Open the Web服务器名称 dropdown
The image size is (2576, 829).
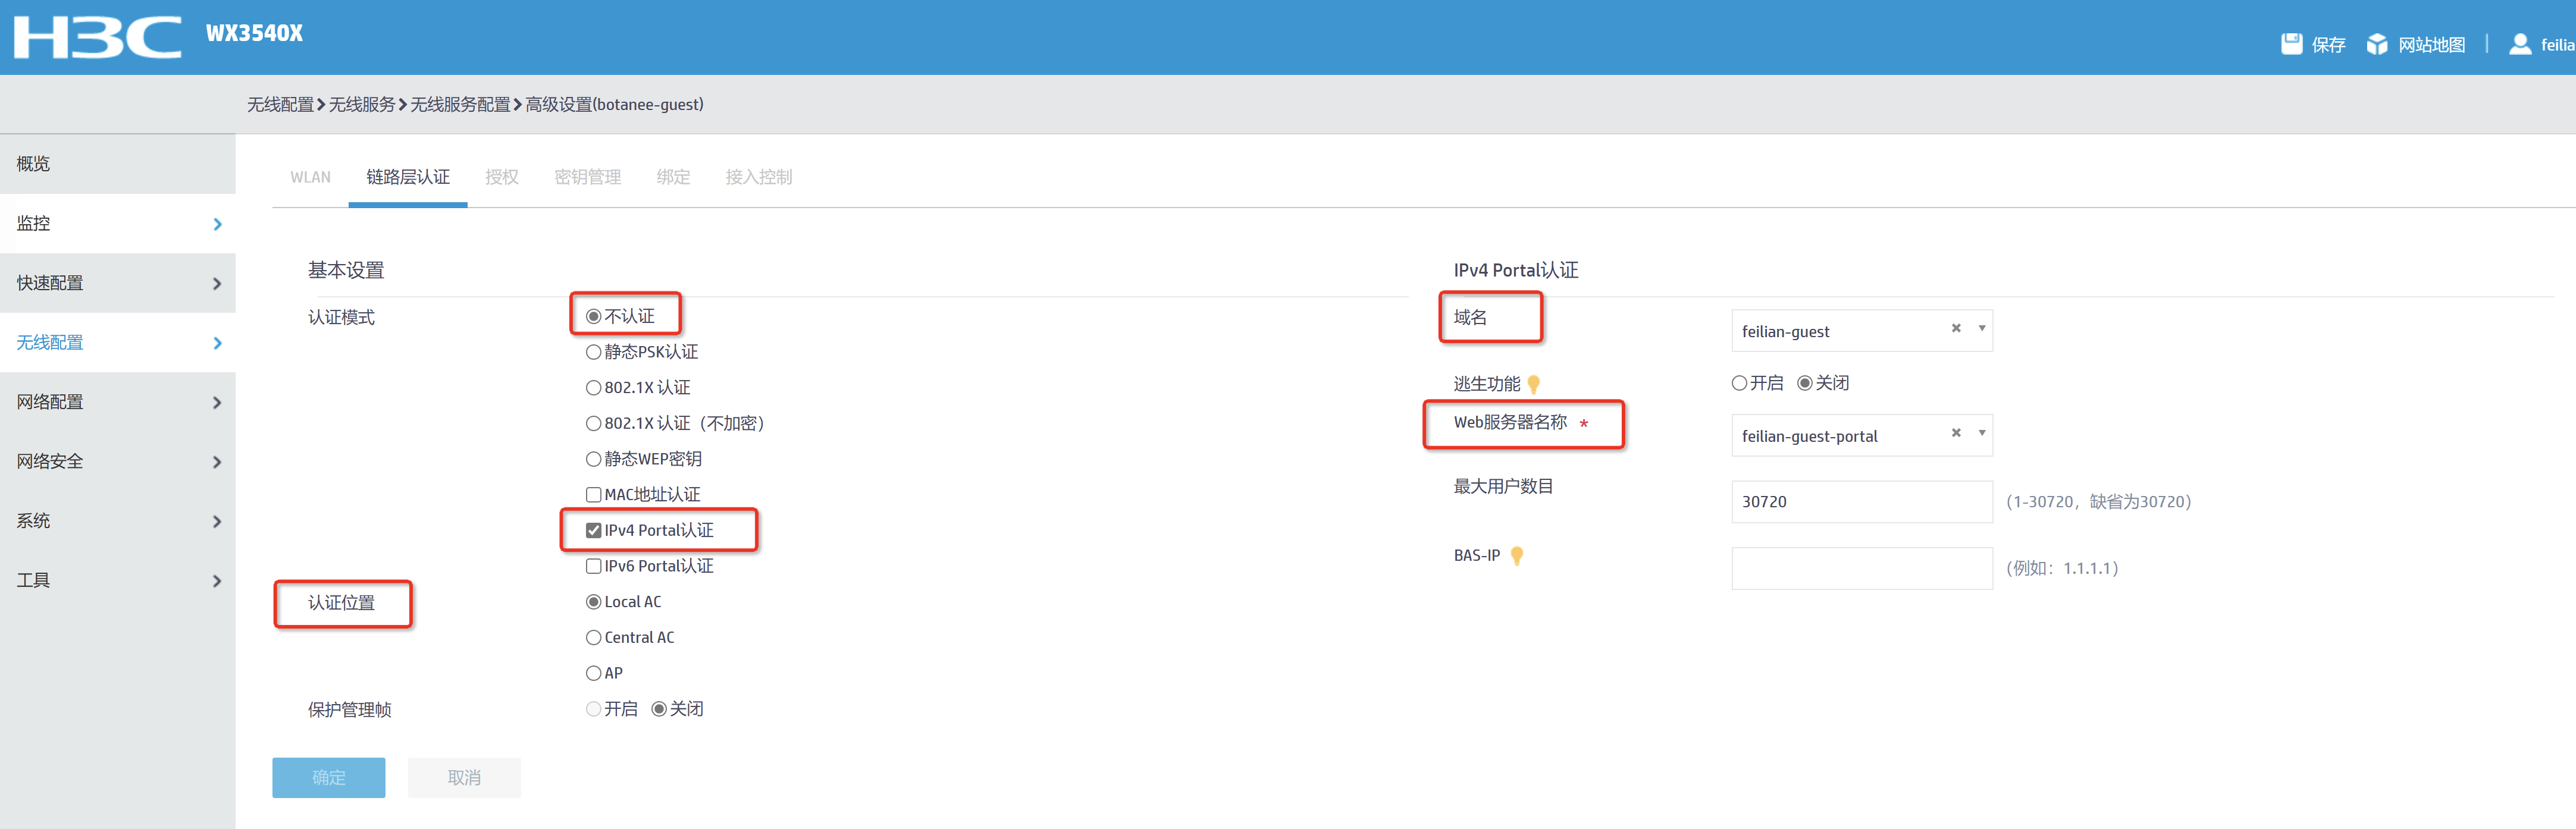coord(1861,436)
